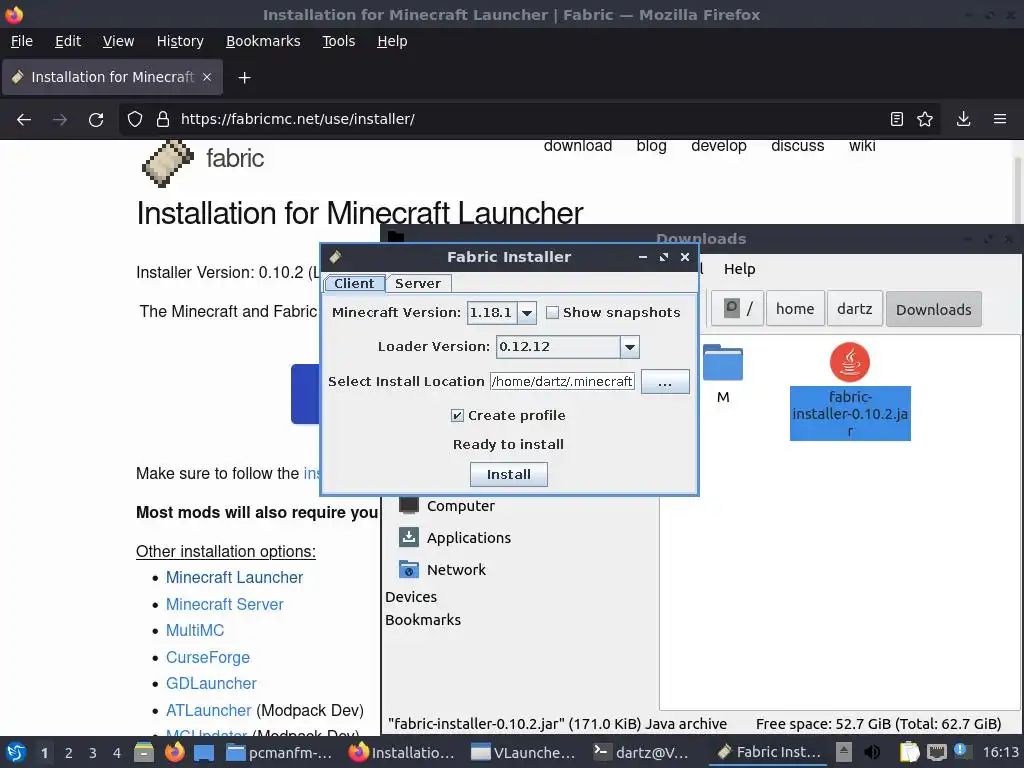1024x768 pixels.
Task: Open Firefox downloads panel icon
Action: coord(963,119)
